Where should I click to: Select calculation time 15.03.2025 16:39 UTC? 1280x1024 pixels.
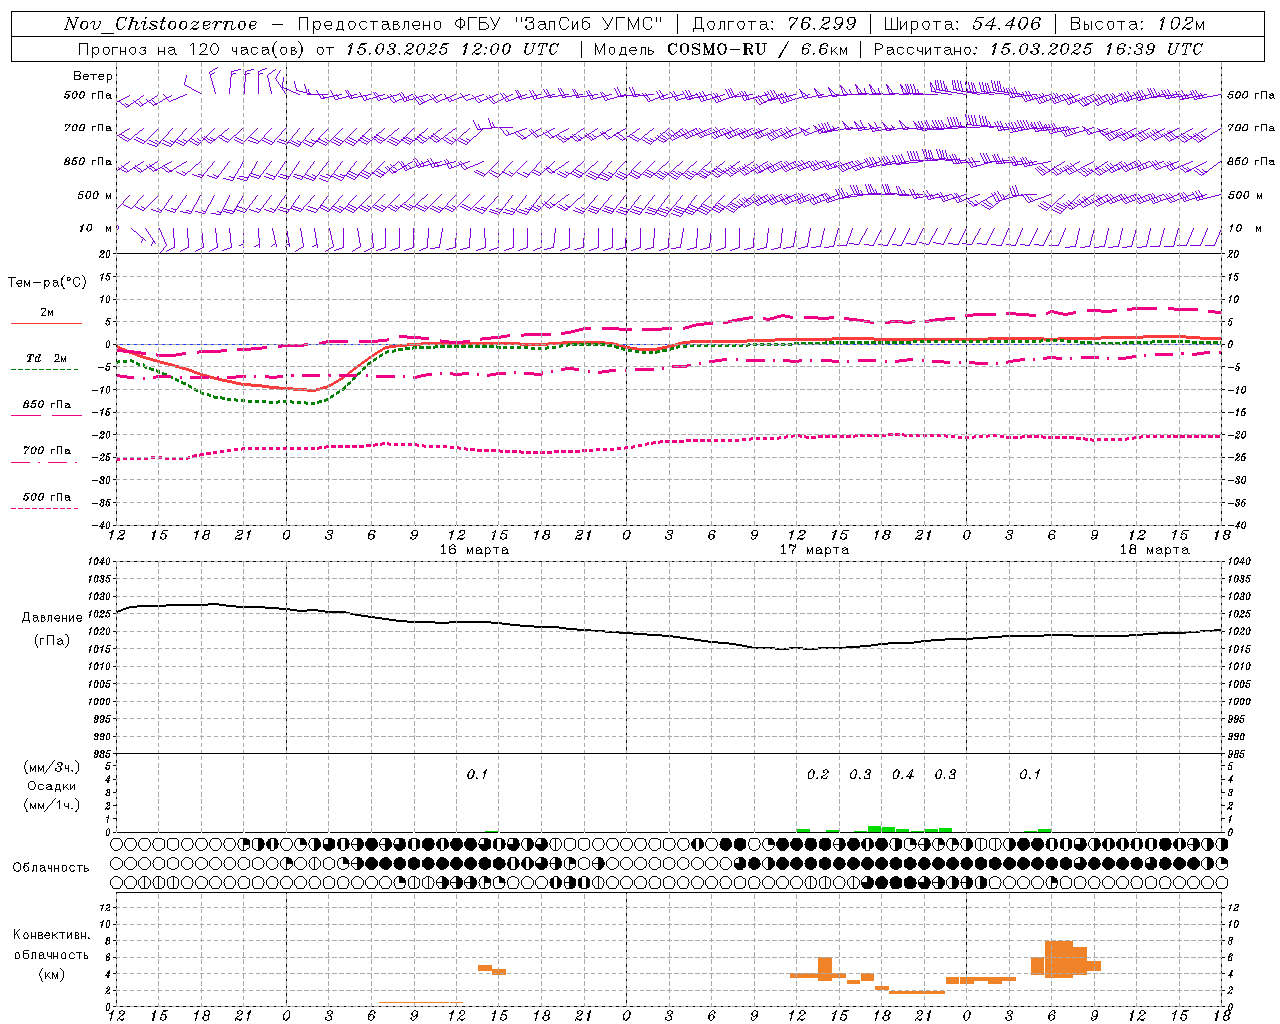pyautogui.click(x=1096, y=49)
